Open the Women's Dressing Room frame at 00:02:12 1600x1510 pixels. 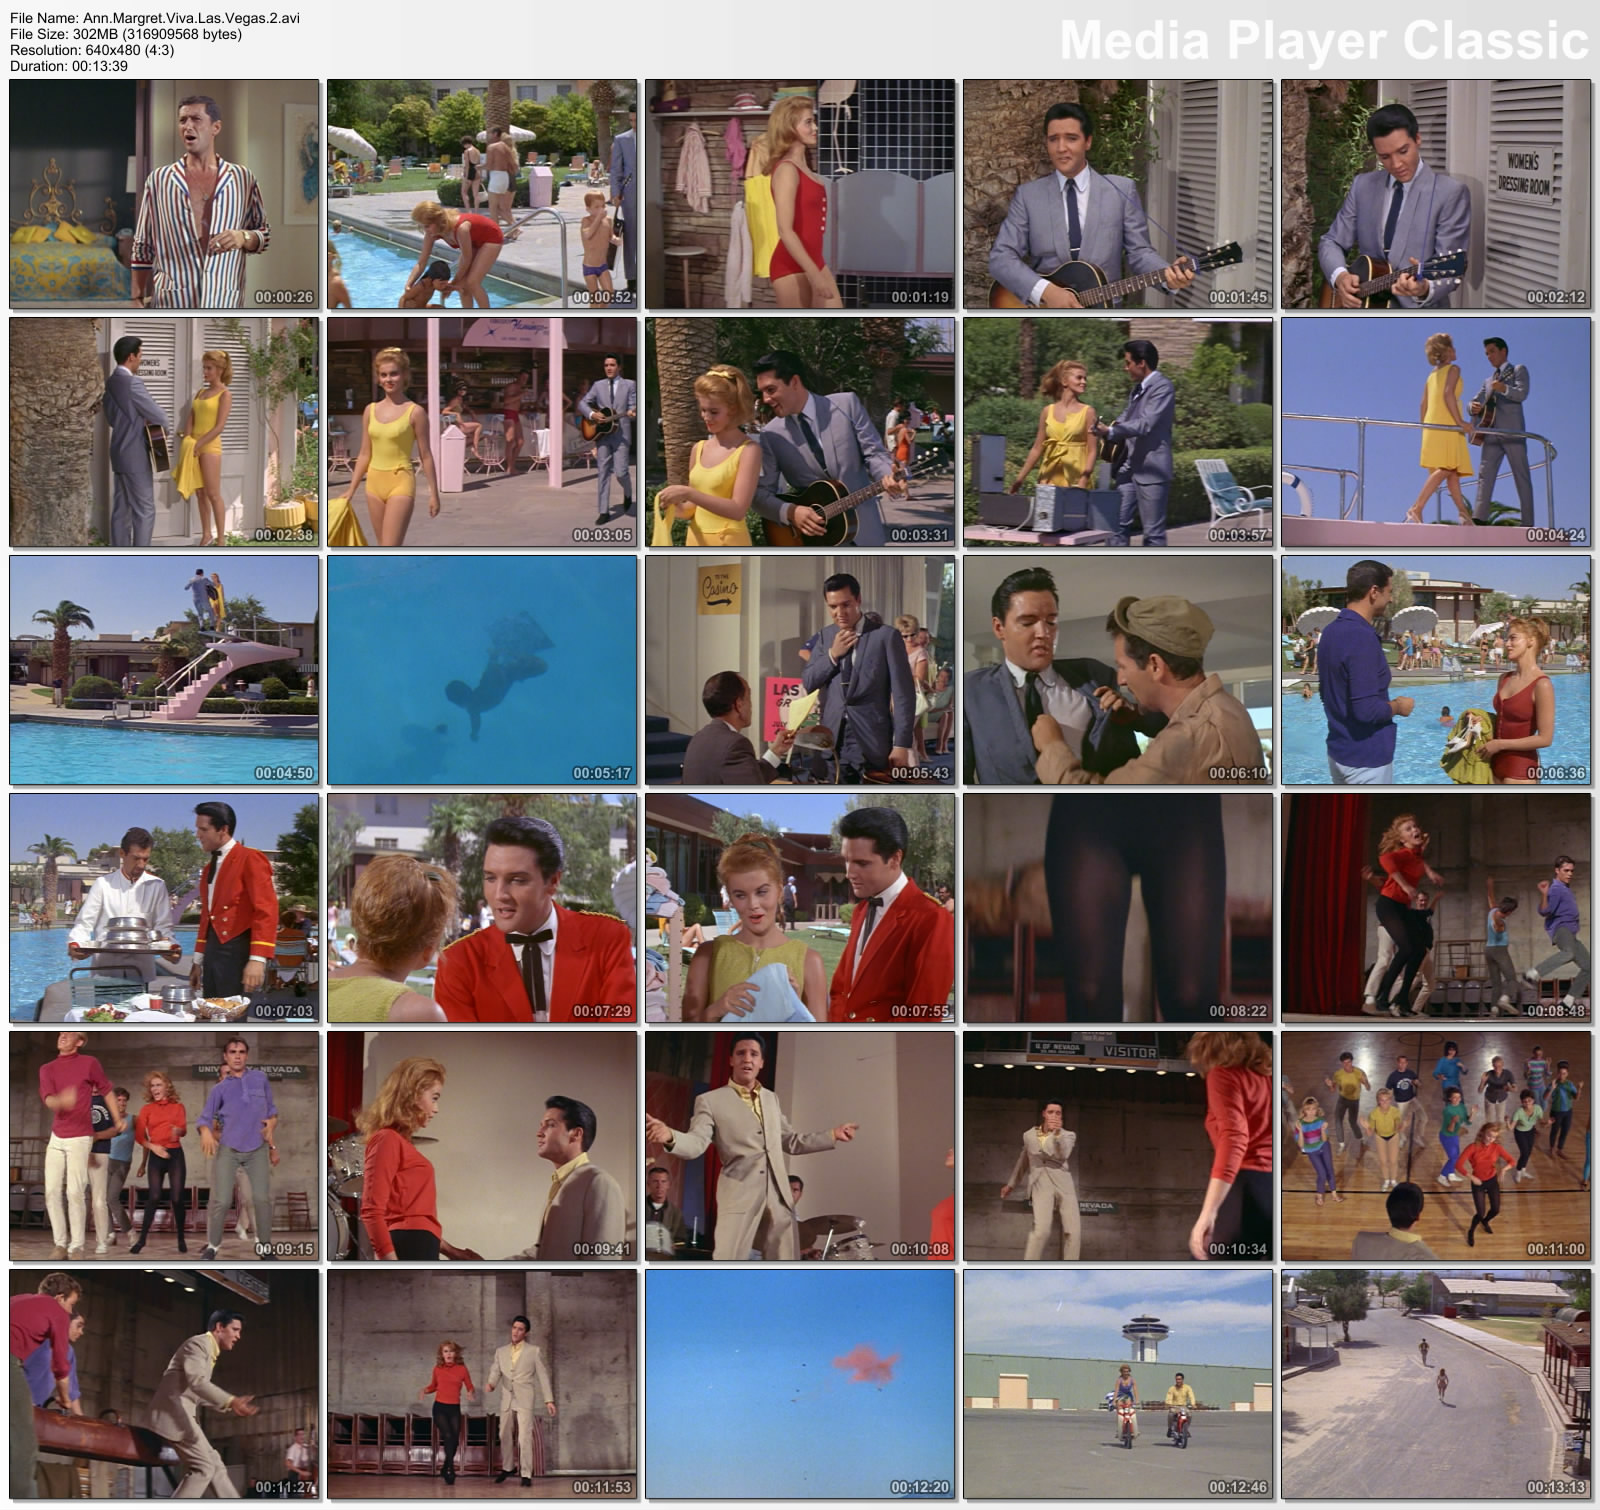pos(1436,194)
